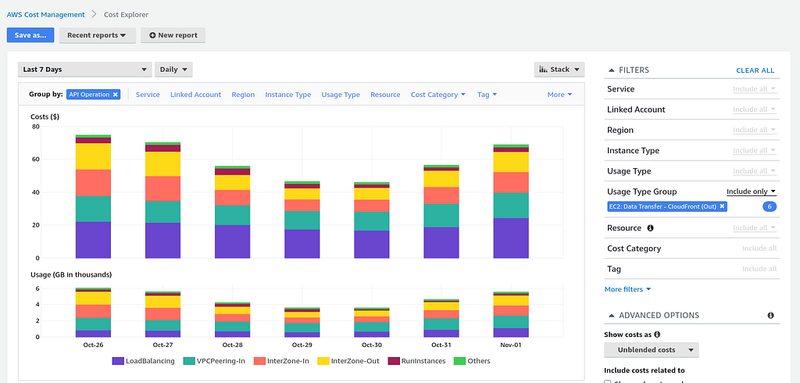Collapse the Filters section triangle

(x=611, y=70)
